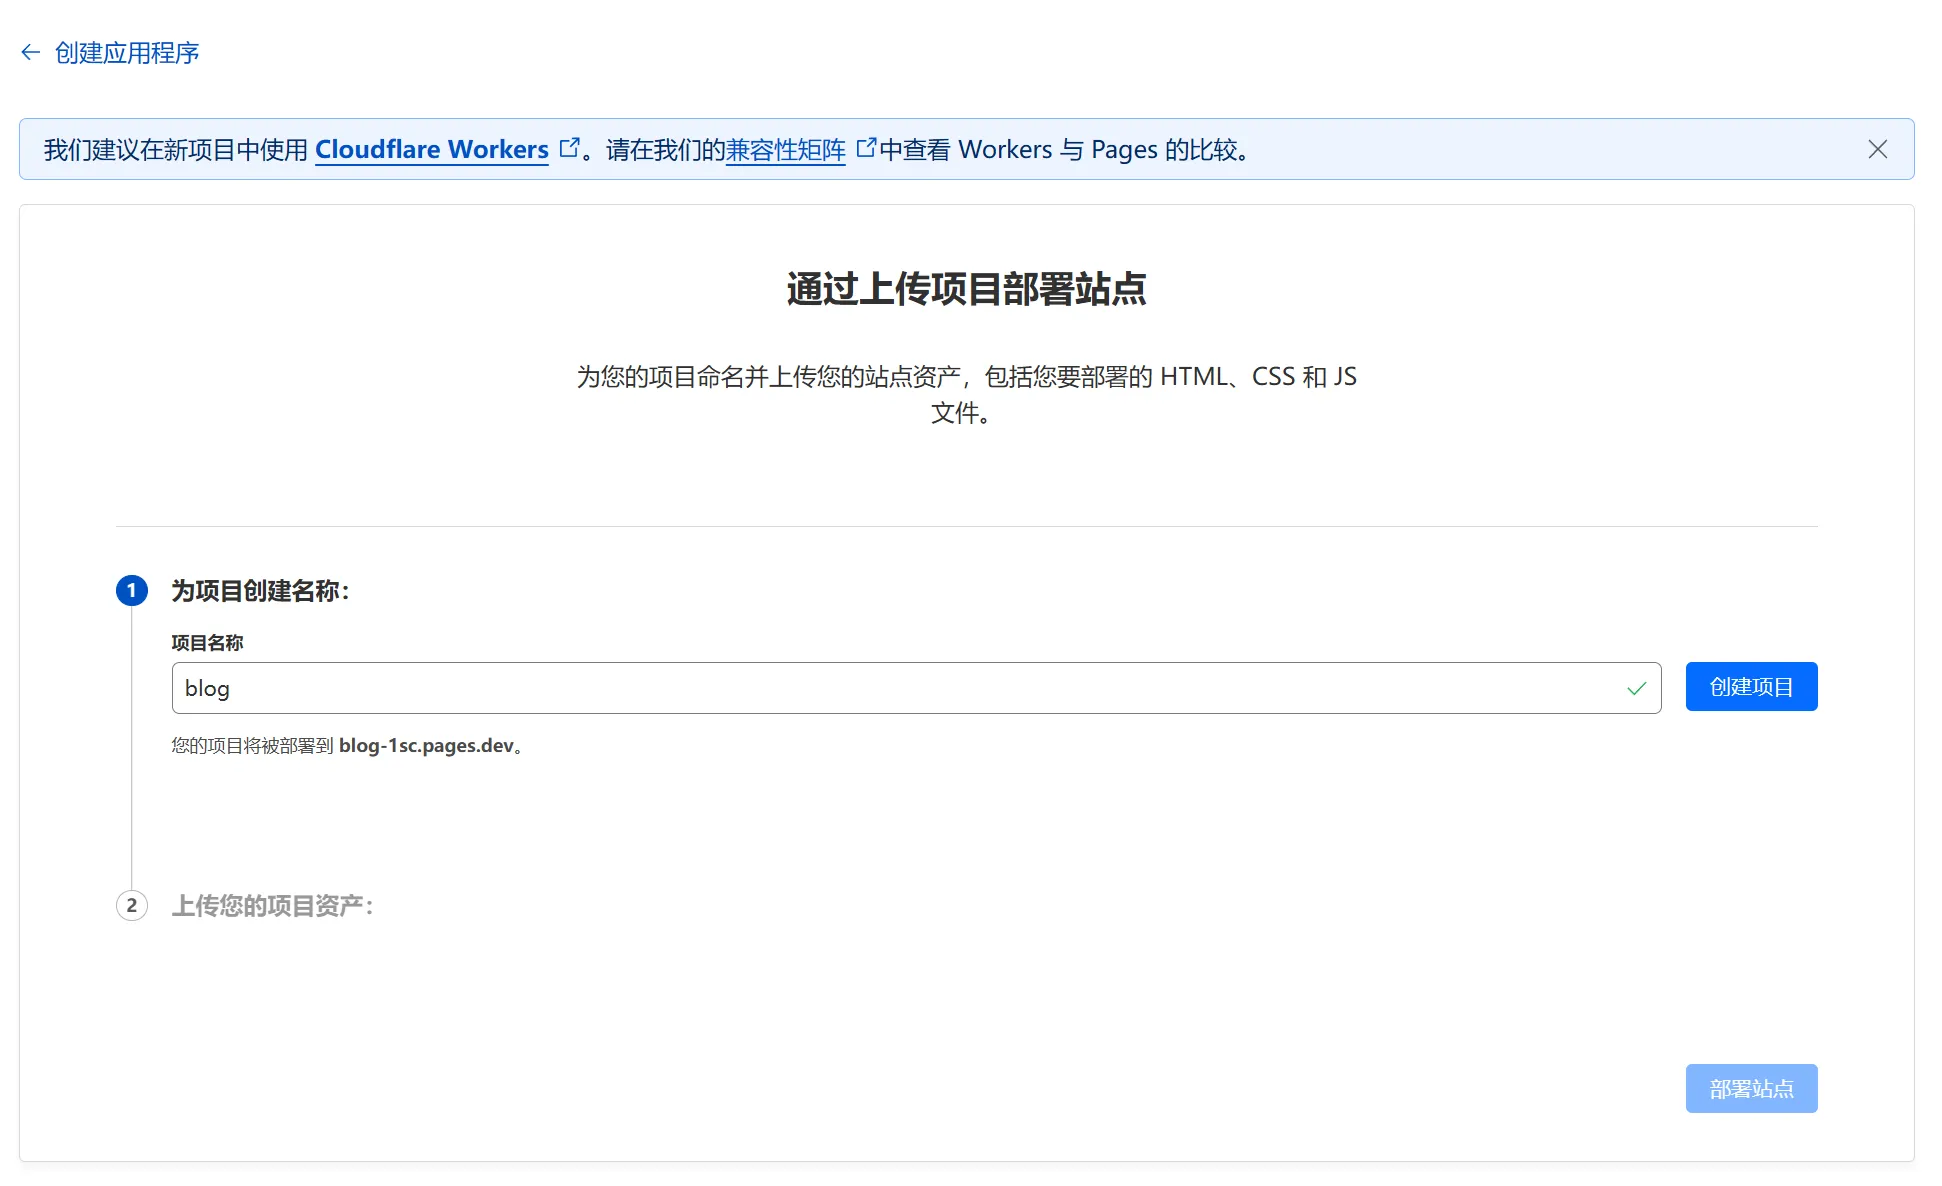This screenshot has height=1186, width=1942.
Task: Click the step 1 number badge
Action: [x=132, y=591]
